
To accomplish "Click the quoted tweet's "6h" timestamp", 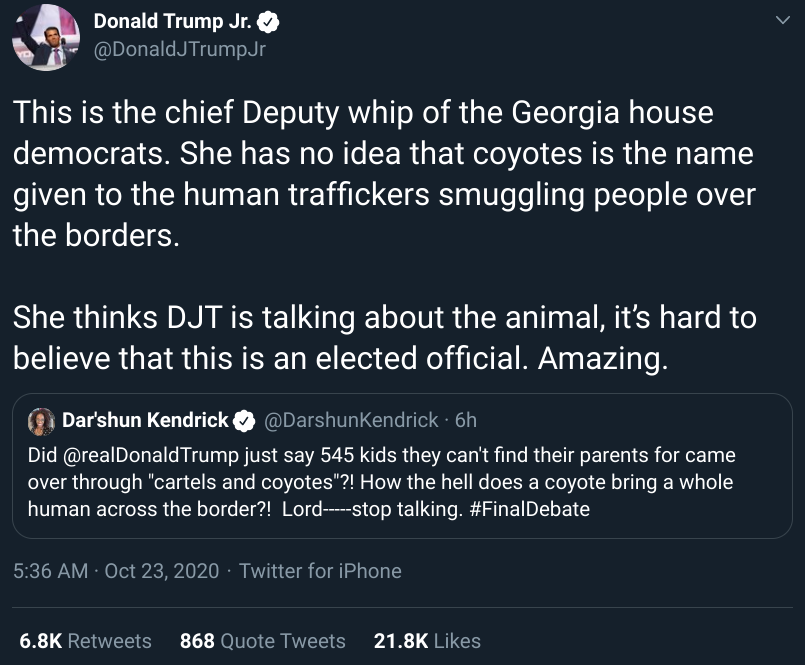I will [x=466, y=421].
